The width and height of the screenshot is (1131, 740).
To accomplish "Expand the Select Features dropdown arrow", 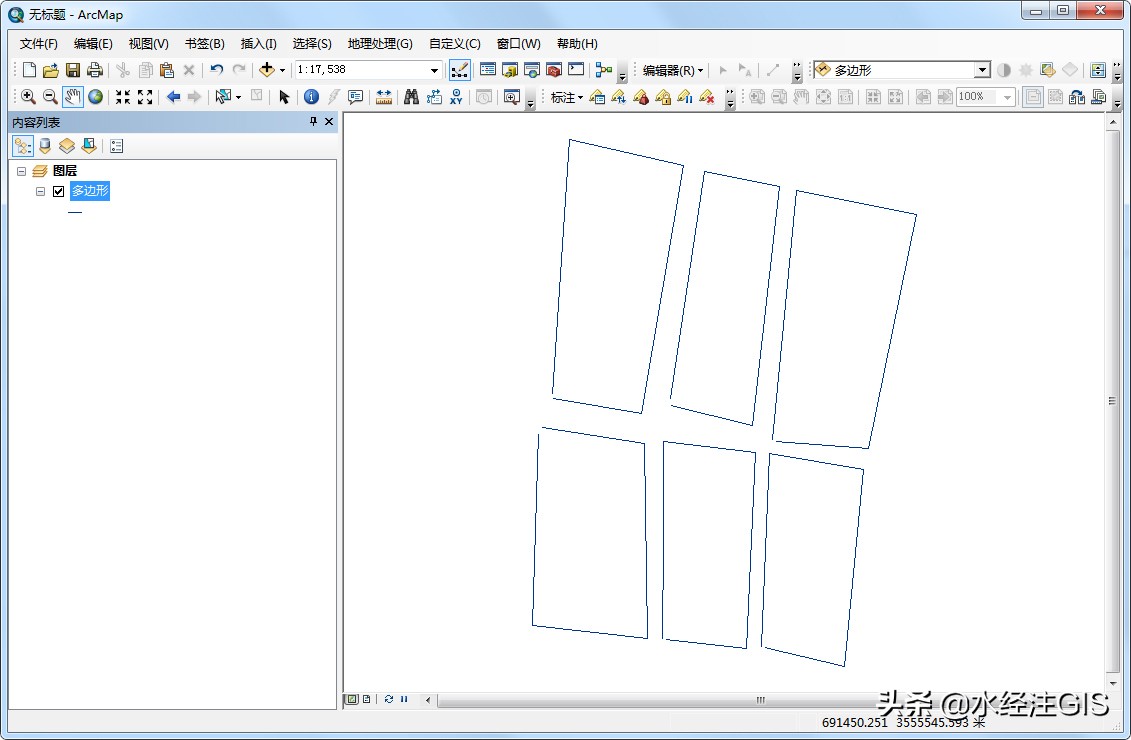I will click(x=239, y=97).
